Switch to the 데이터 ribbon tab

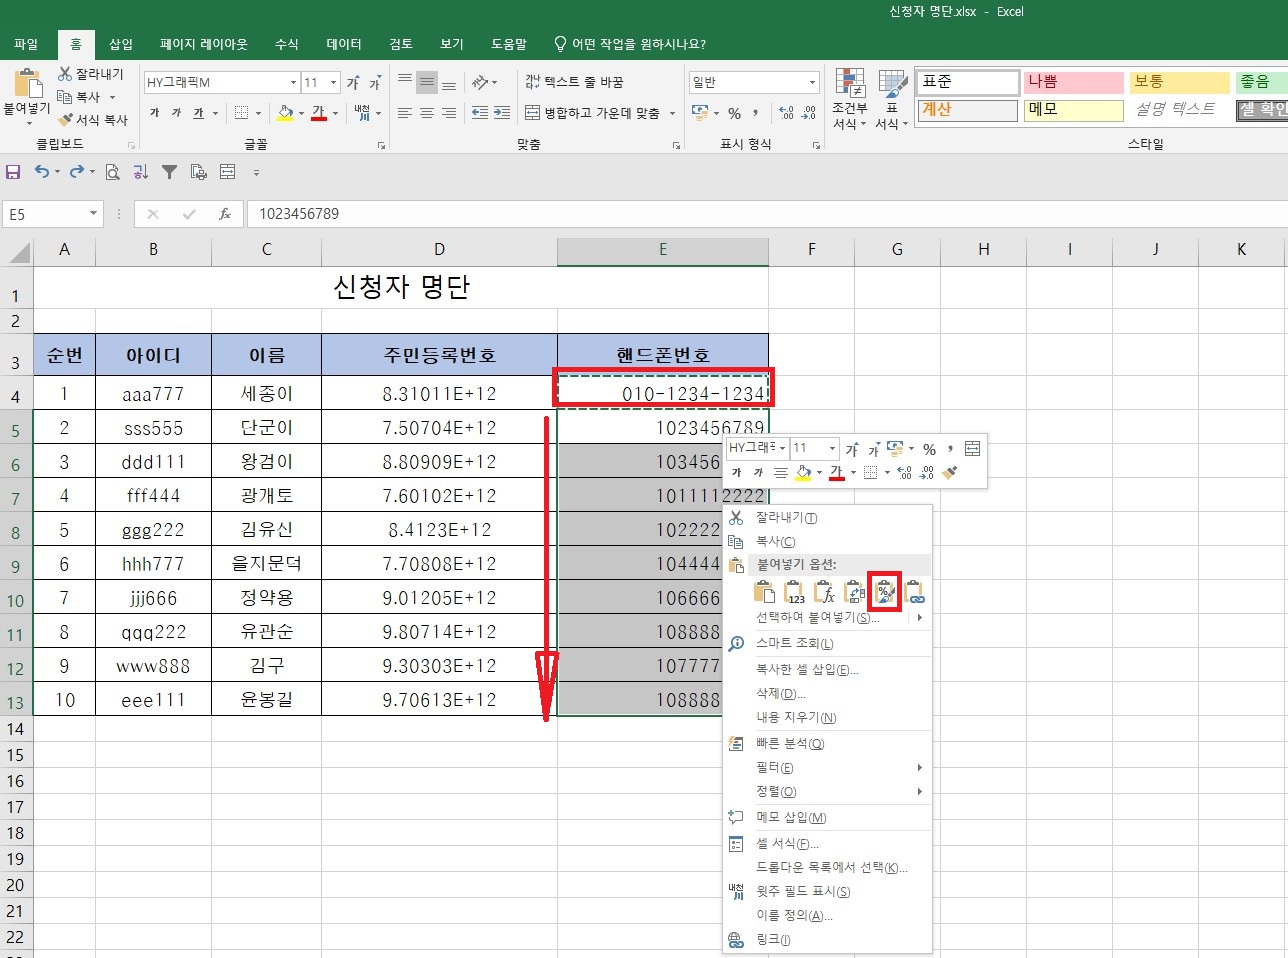click(344, 44)
